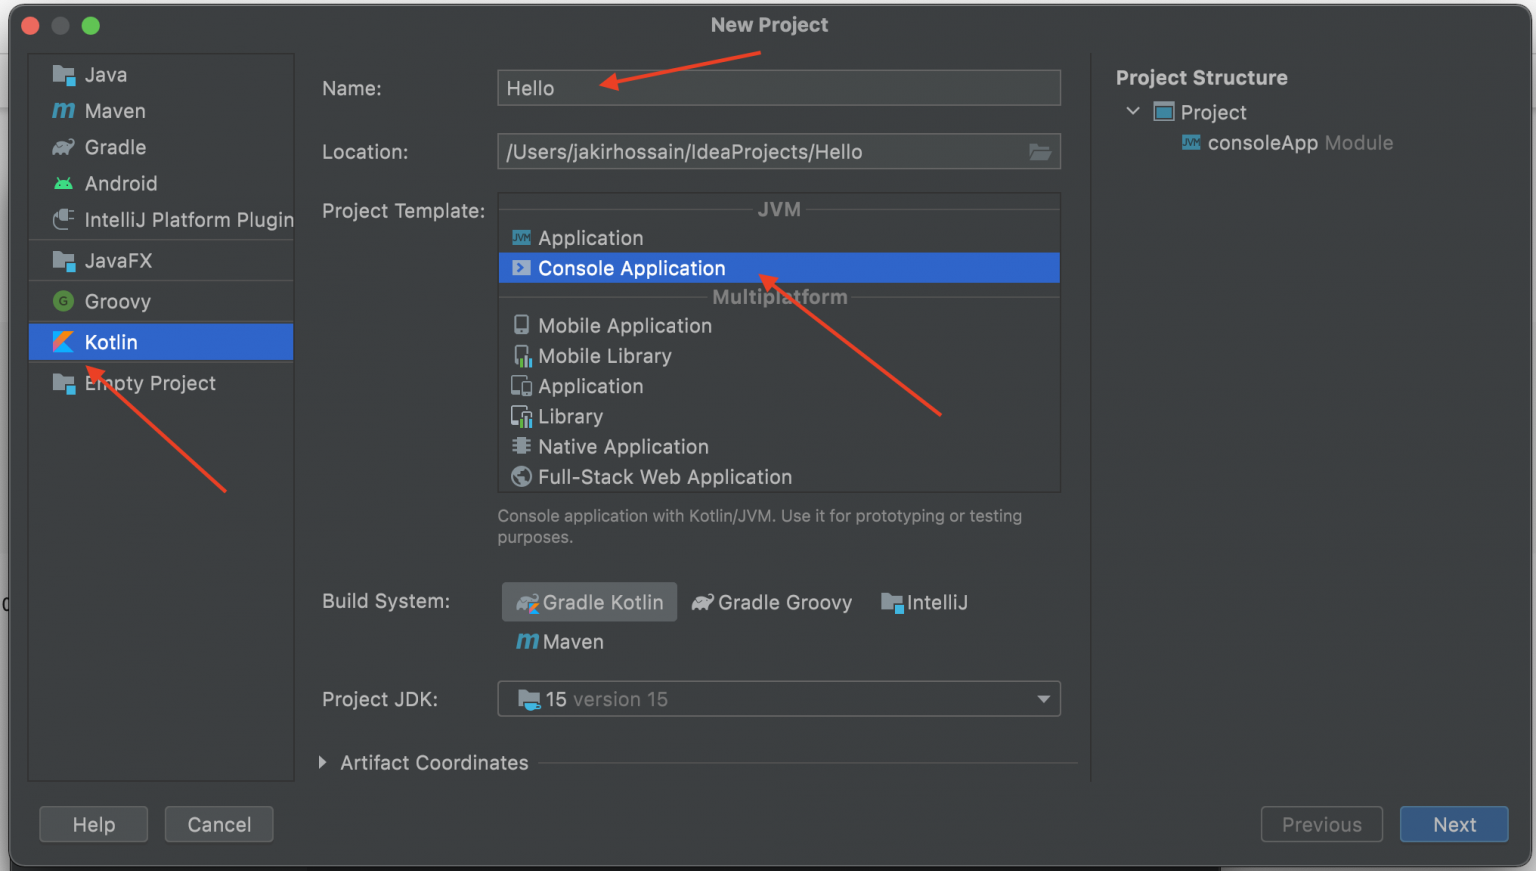Click the Full-Stack Web Application globe icon

click(x=521, y=477)
